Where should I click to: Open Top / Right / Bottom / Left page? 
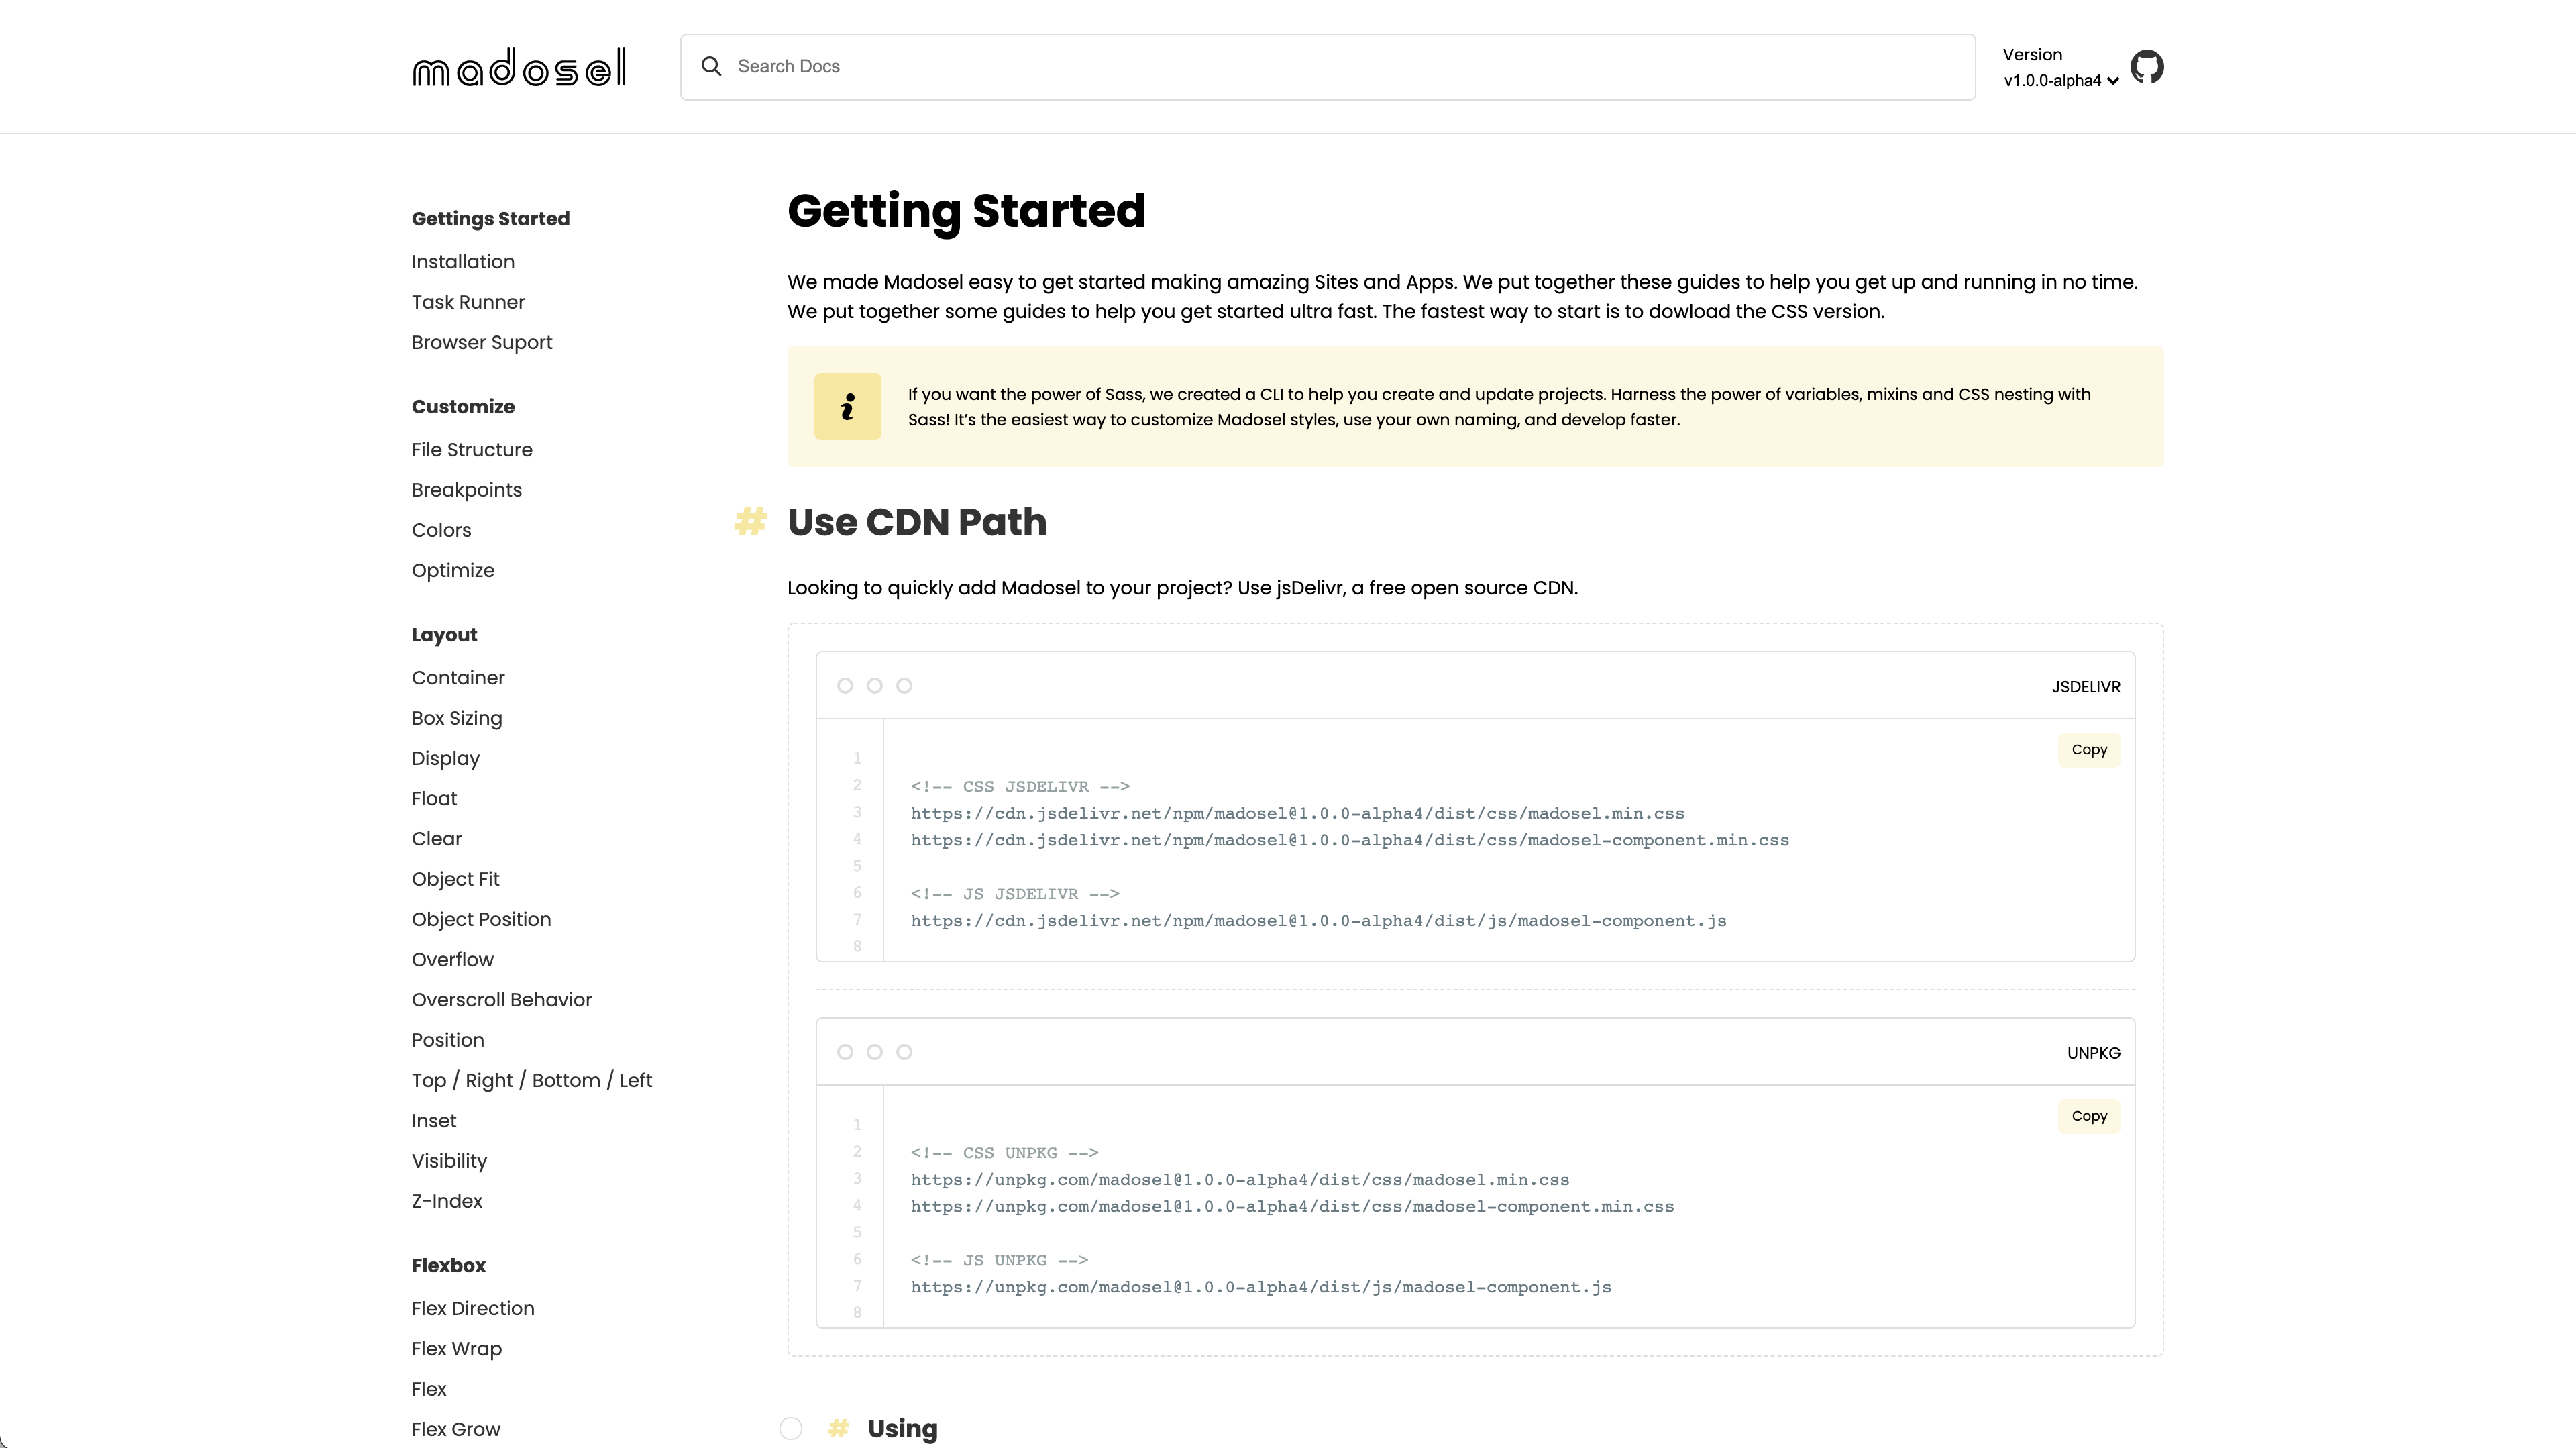click(x=532, y=1080)
